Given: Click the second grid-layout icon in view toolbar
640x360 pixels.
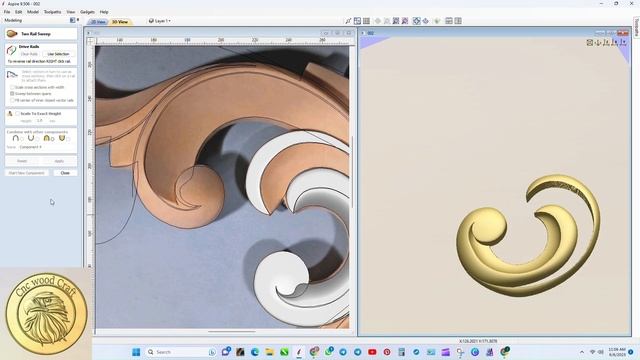Looking at the screenshot, I should click(366, 21).
